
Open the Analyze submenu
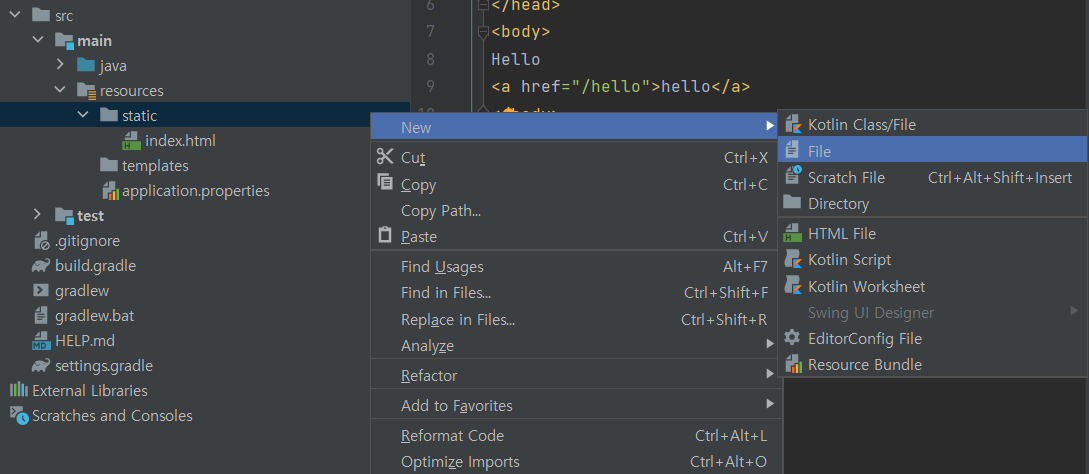[574, 345]
